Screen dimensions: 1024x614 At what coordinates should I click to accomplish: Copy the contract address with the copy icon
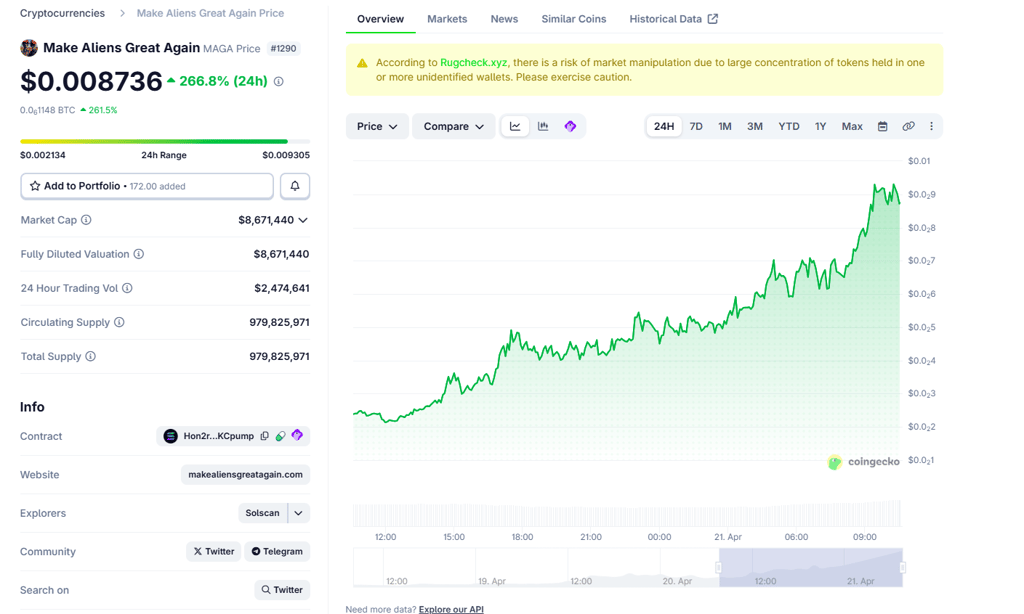264,436
